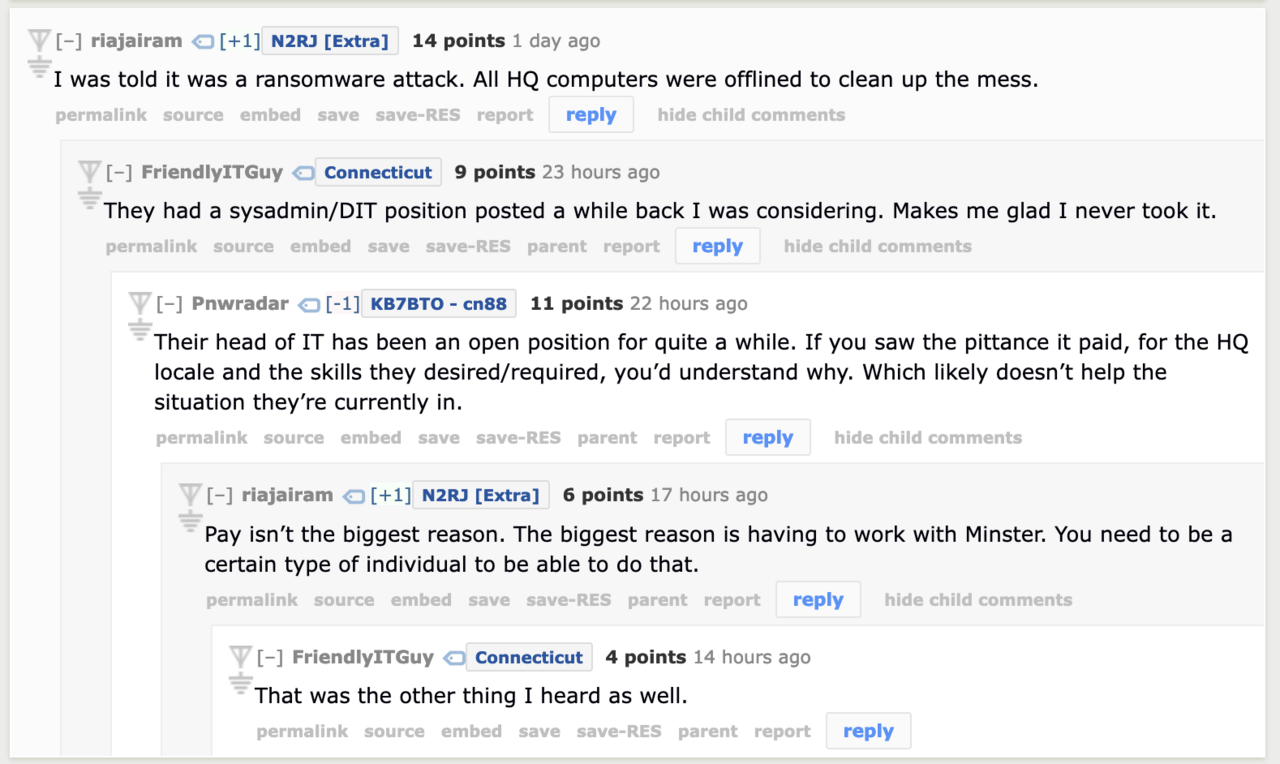
Task: Click tag icon next to top riajairam
Action: 203,42
